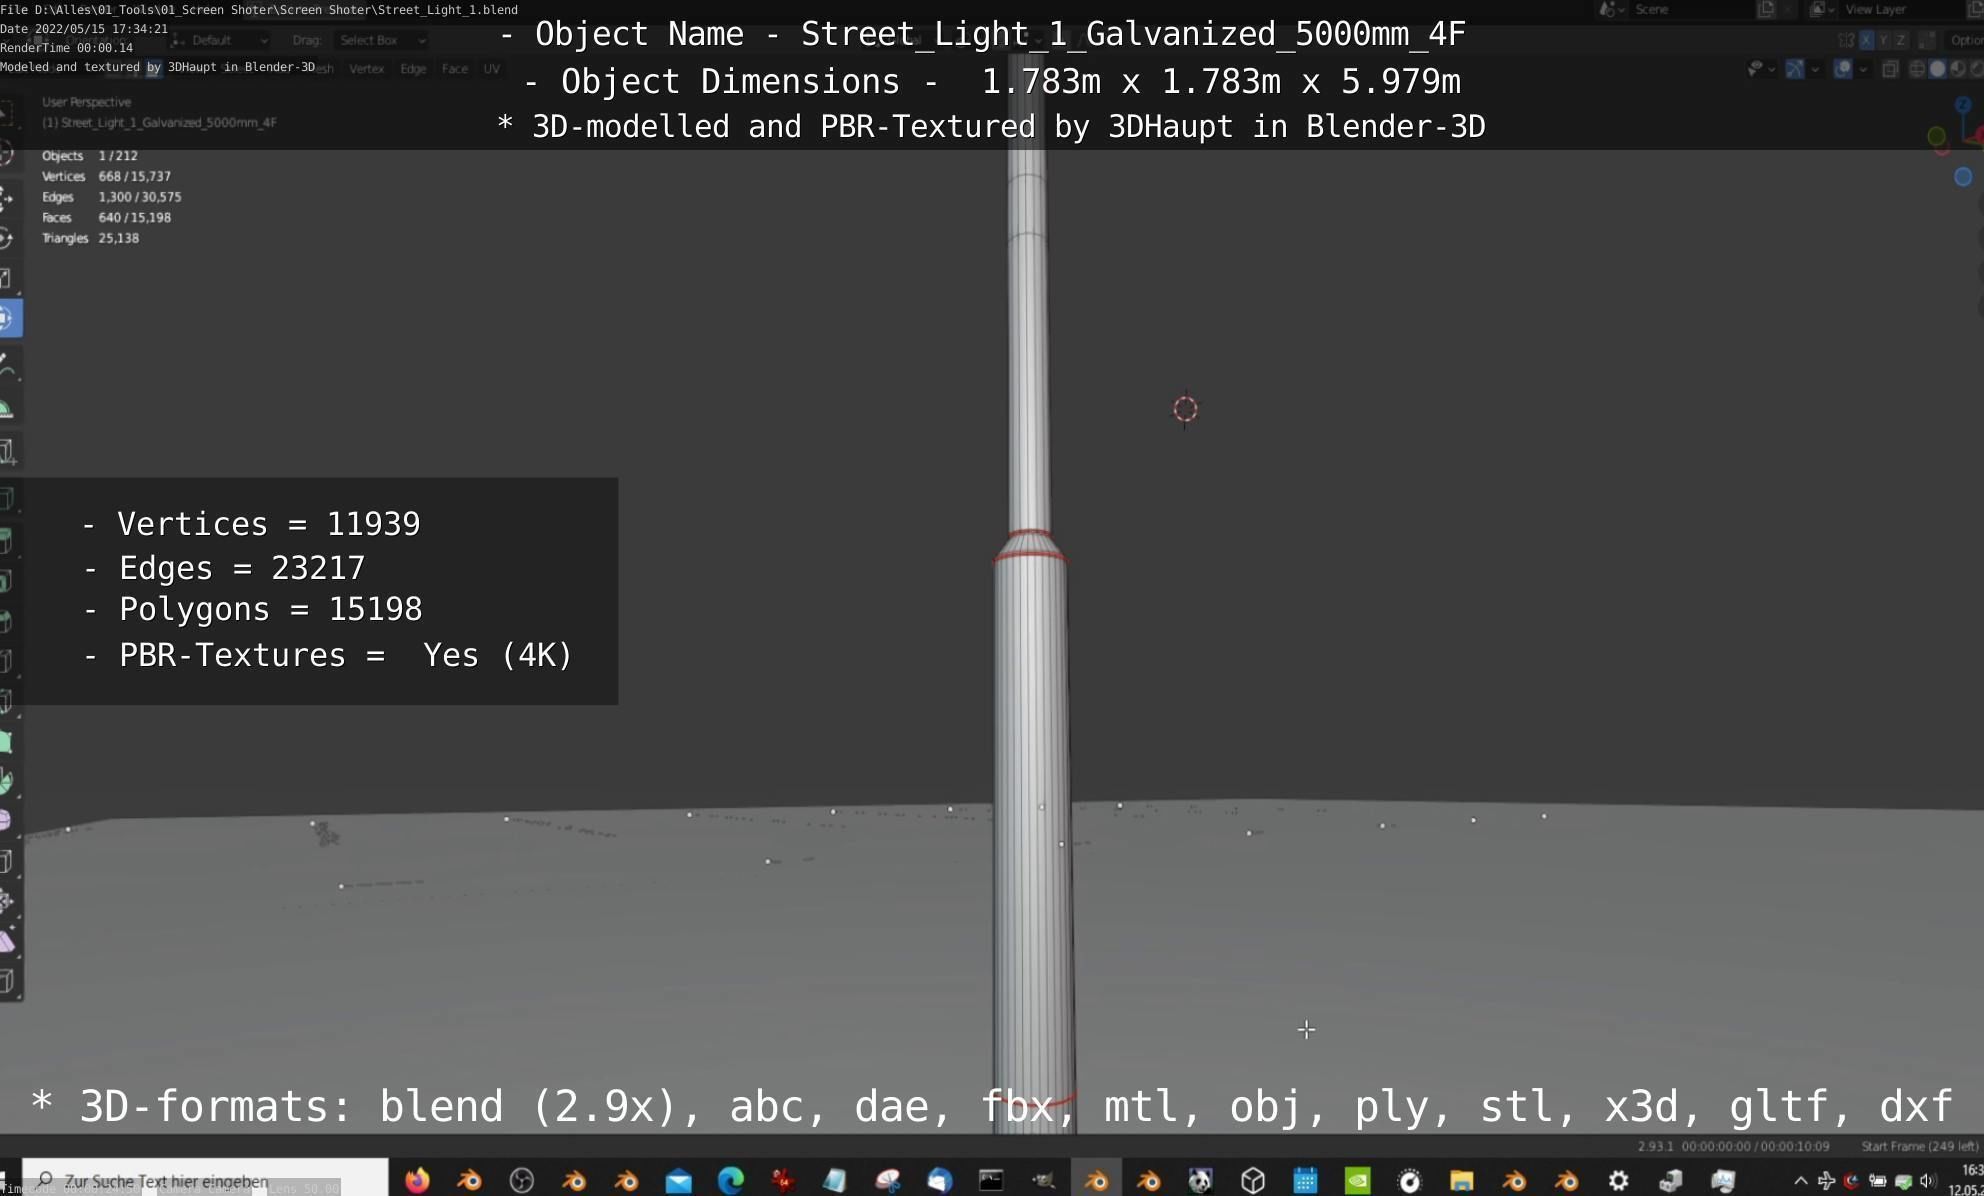Click the new scene icon
Image resolution: width=1984 pixels, height=1196 pixels.
coord(1766,9)
